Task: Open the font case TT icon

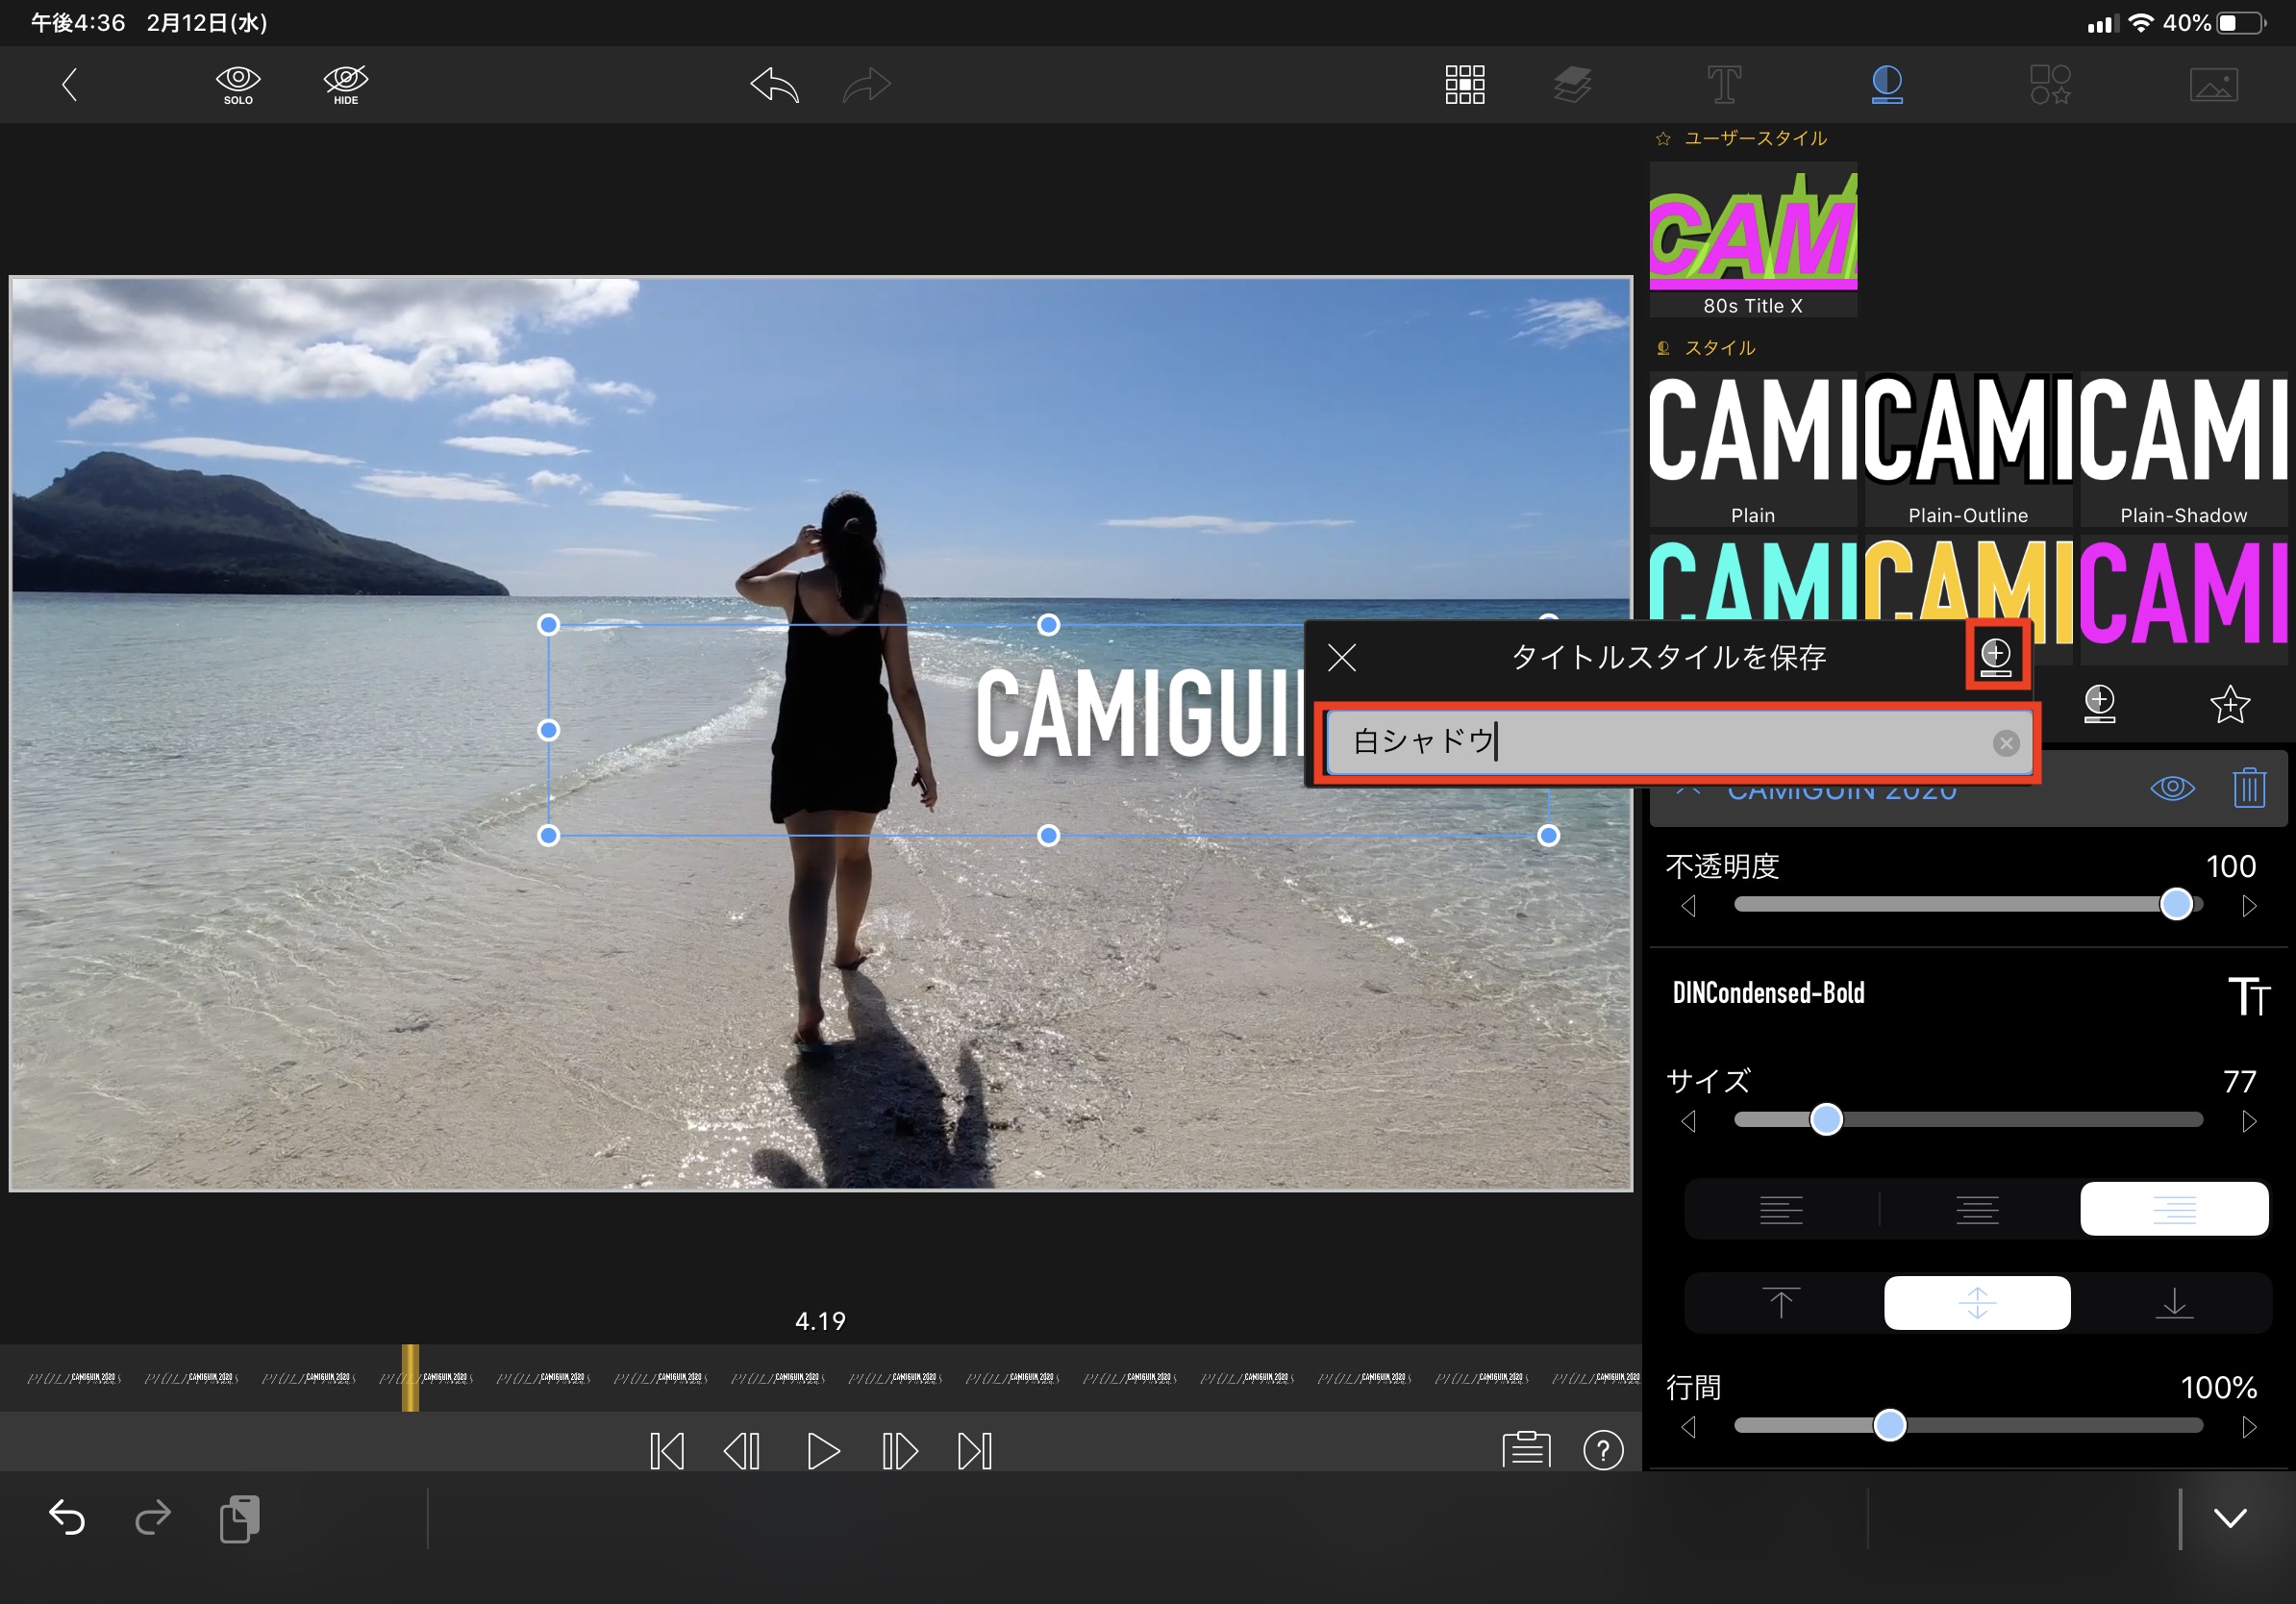Action: 2248,996
